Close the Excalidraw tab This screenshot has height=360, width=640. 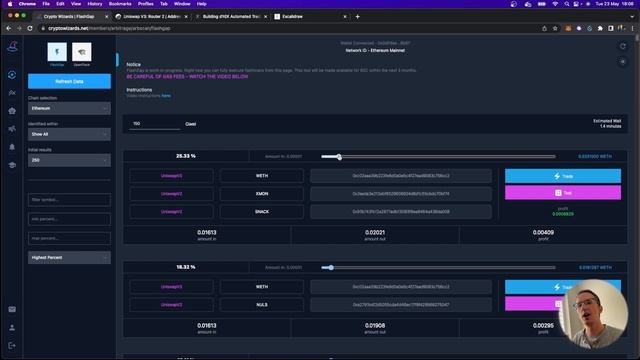tap(345, 16)
